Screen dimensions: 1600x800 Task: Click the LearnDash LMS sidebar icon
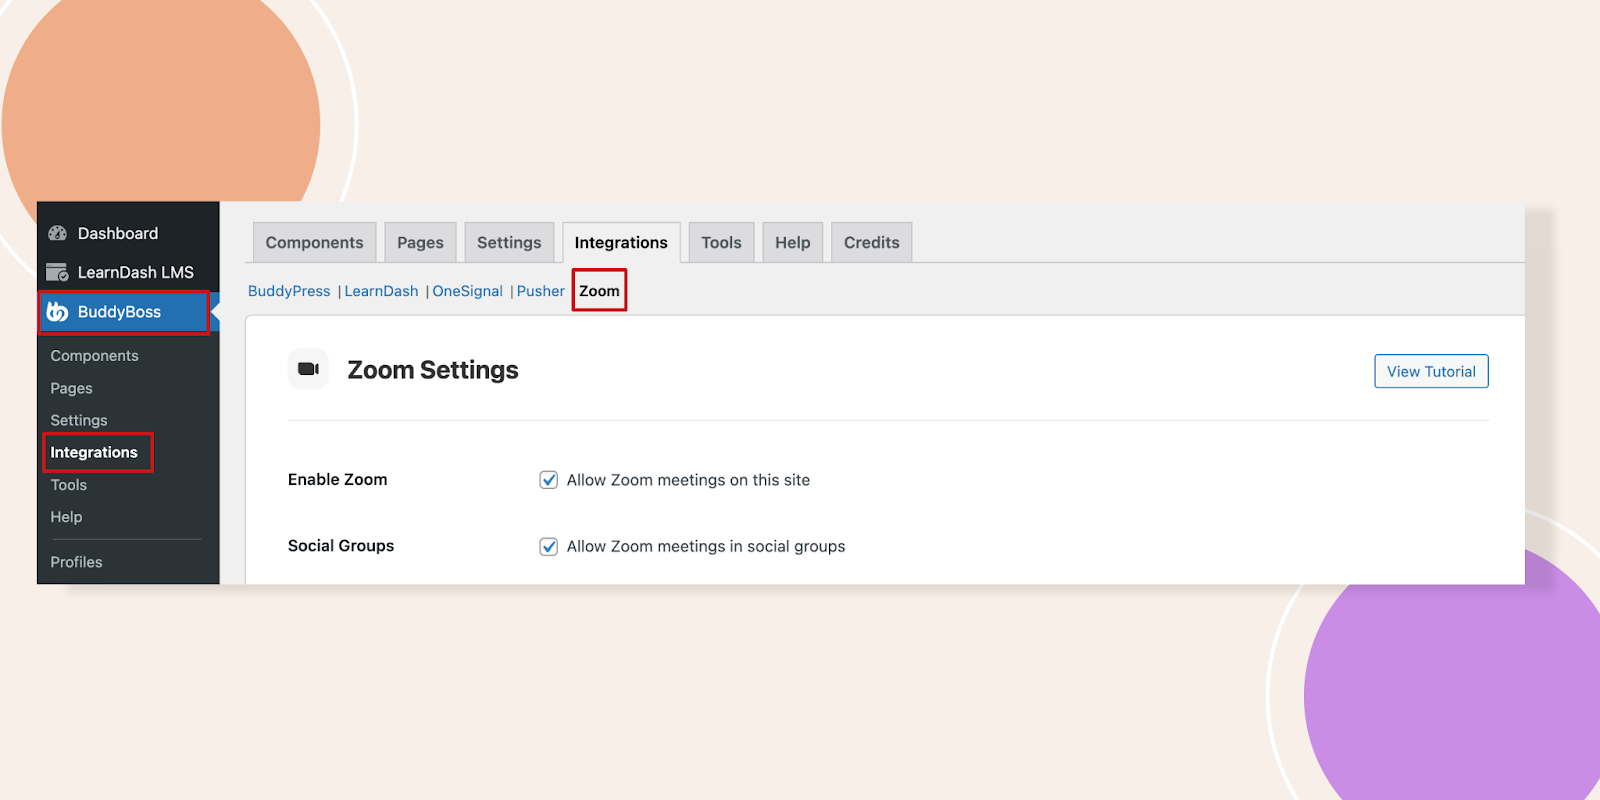click(58, 272)
